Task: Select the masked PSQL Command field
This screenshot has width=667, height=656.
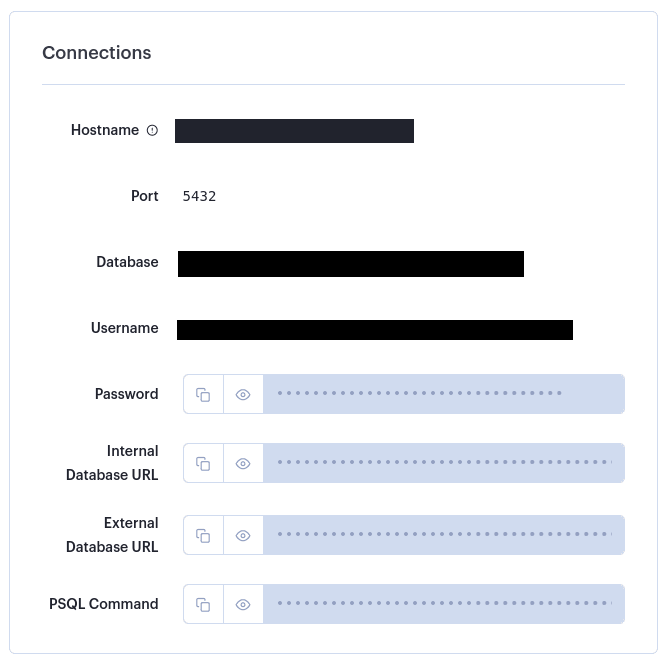Action: pos(444,604)
